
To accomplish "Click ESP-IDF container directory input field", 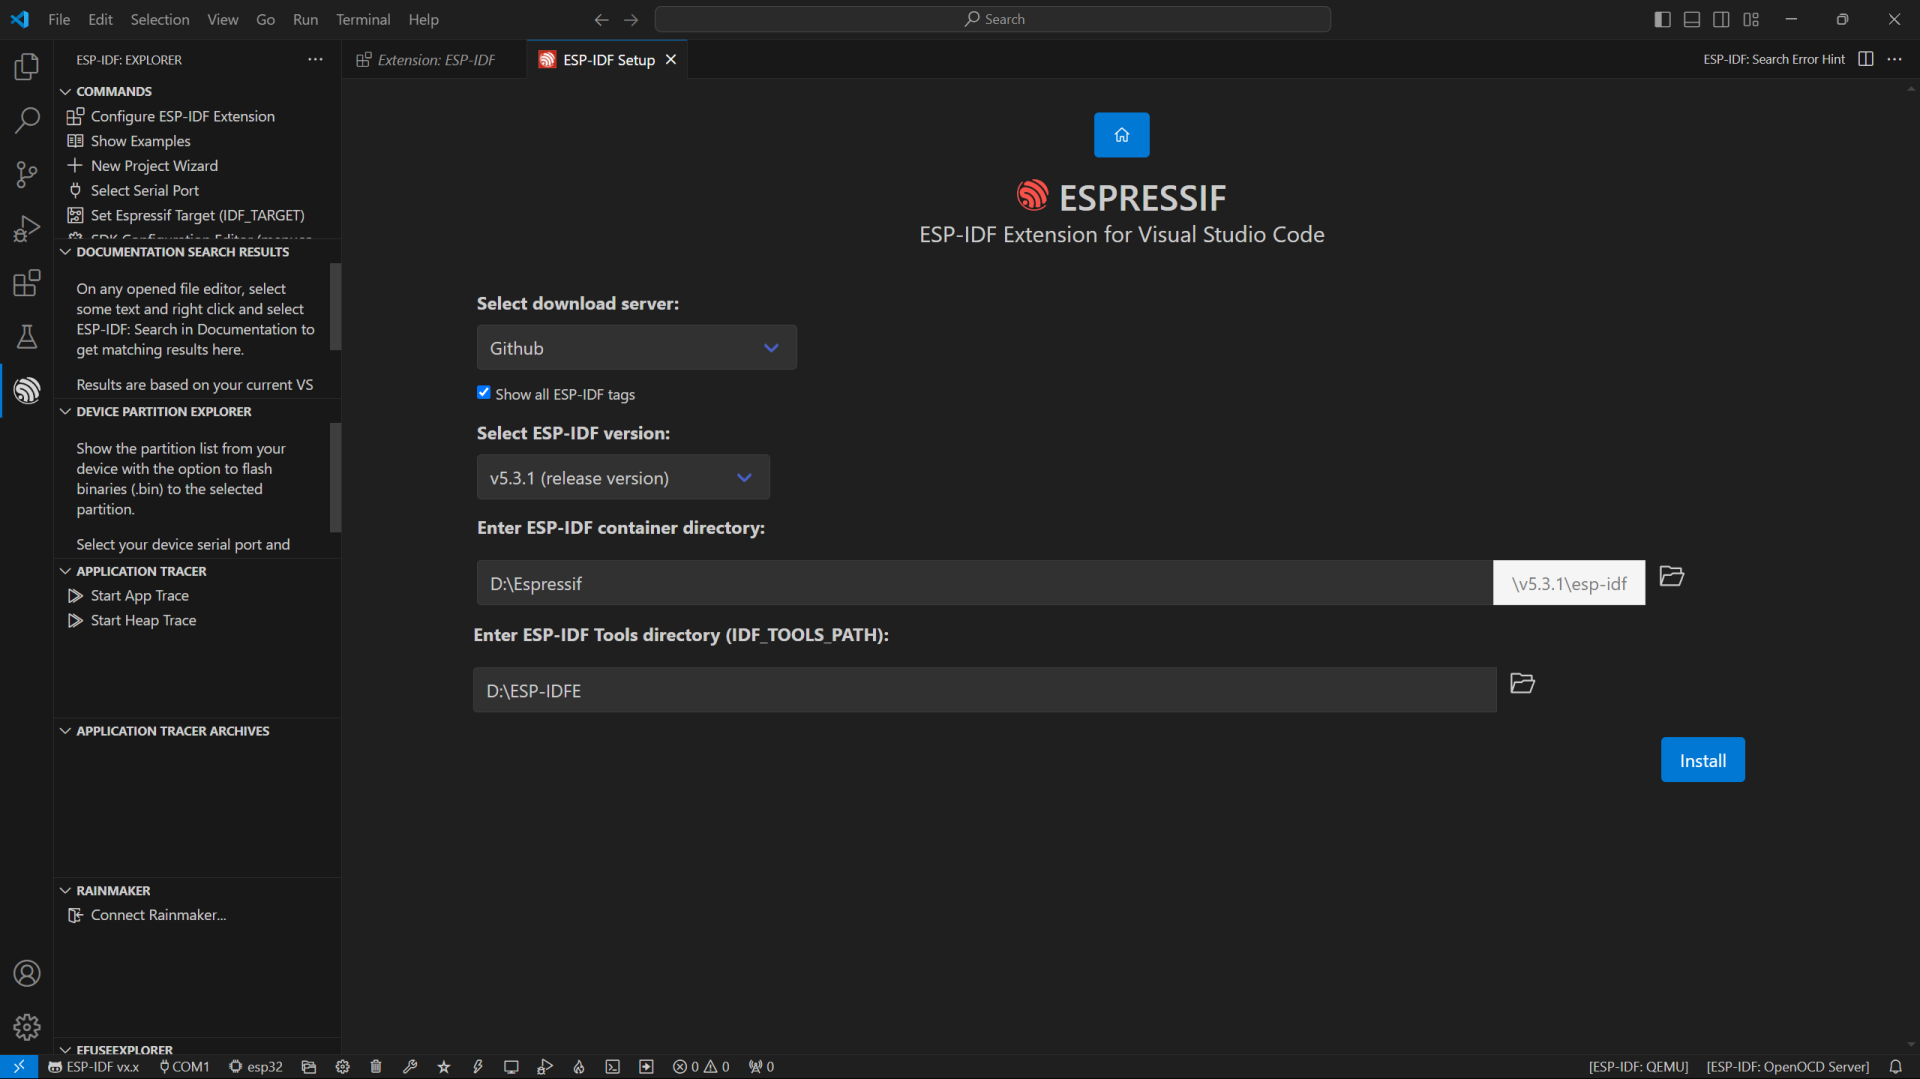I will (984, 583).
